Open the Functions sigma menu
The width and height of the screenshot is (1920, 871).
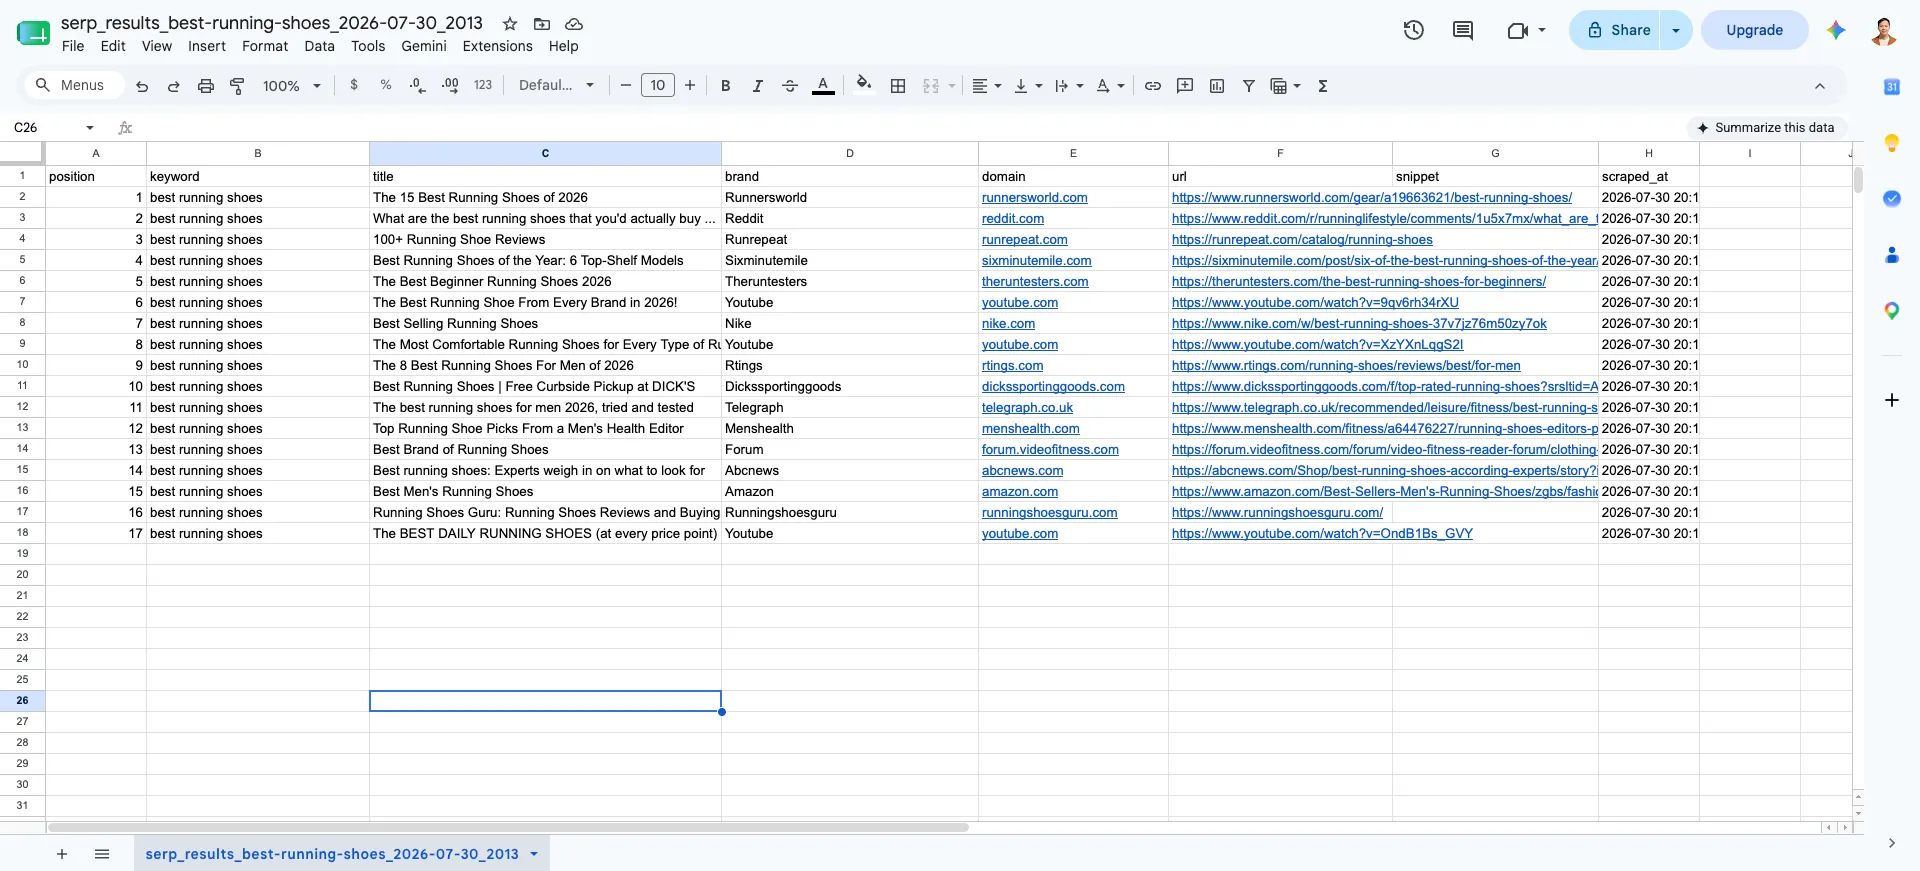coord(1323,86)
